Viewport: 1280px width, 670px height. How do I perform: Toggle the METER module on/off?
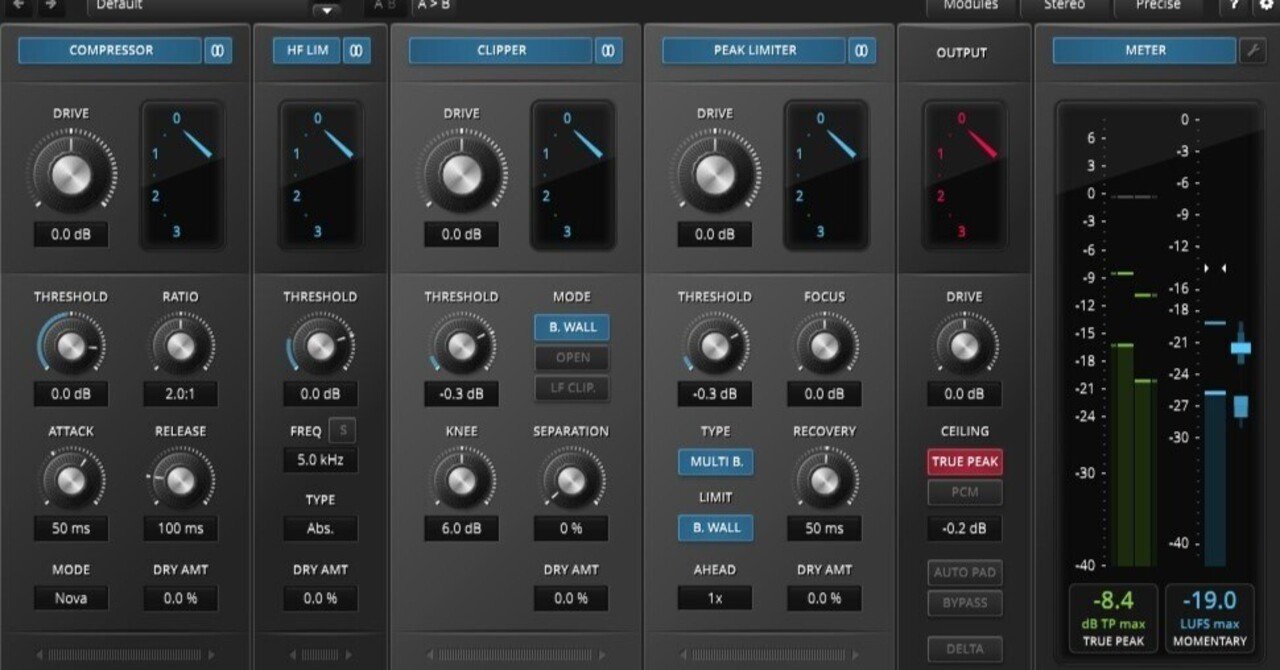1145,50
